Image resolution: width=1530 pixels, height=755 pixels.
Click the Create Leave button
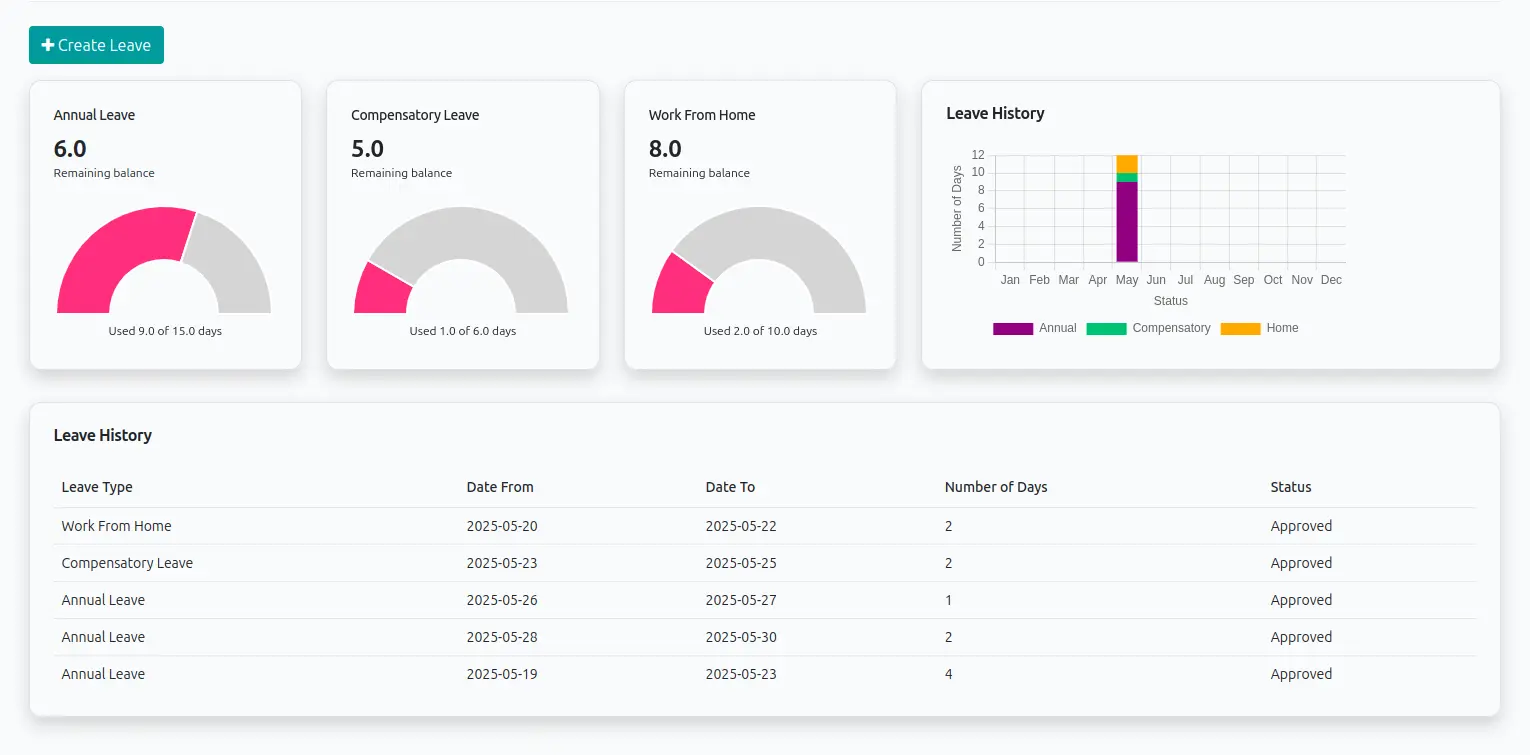pyautogui.click(x=96, y=45)
